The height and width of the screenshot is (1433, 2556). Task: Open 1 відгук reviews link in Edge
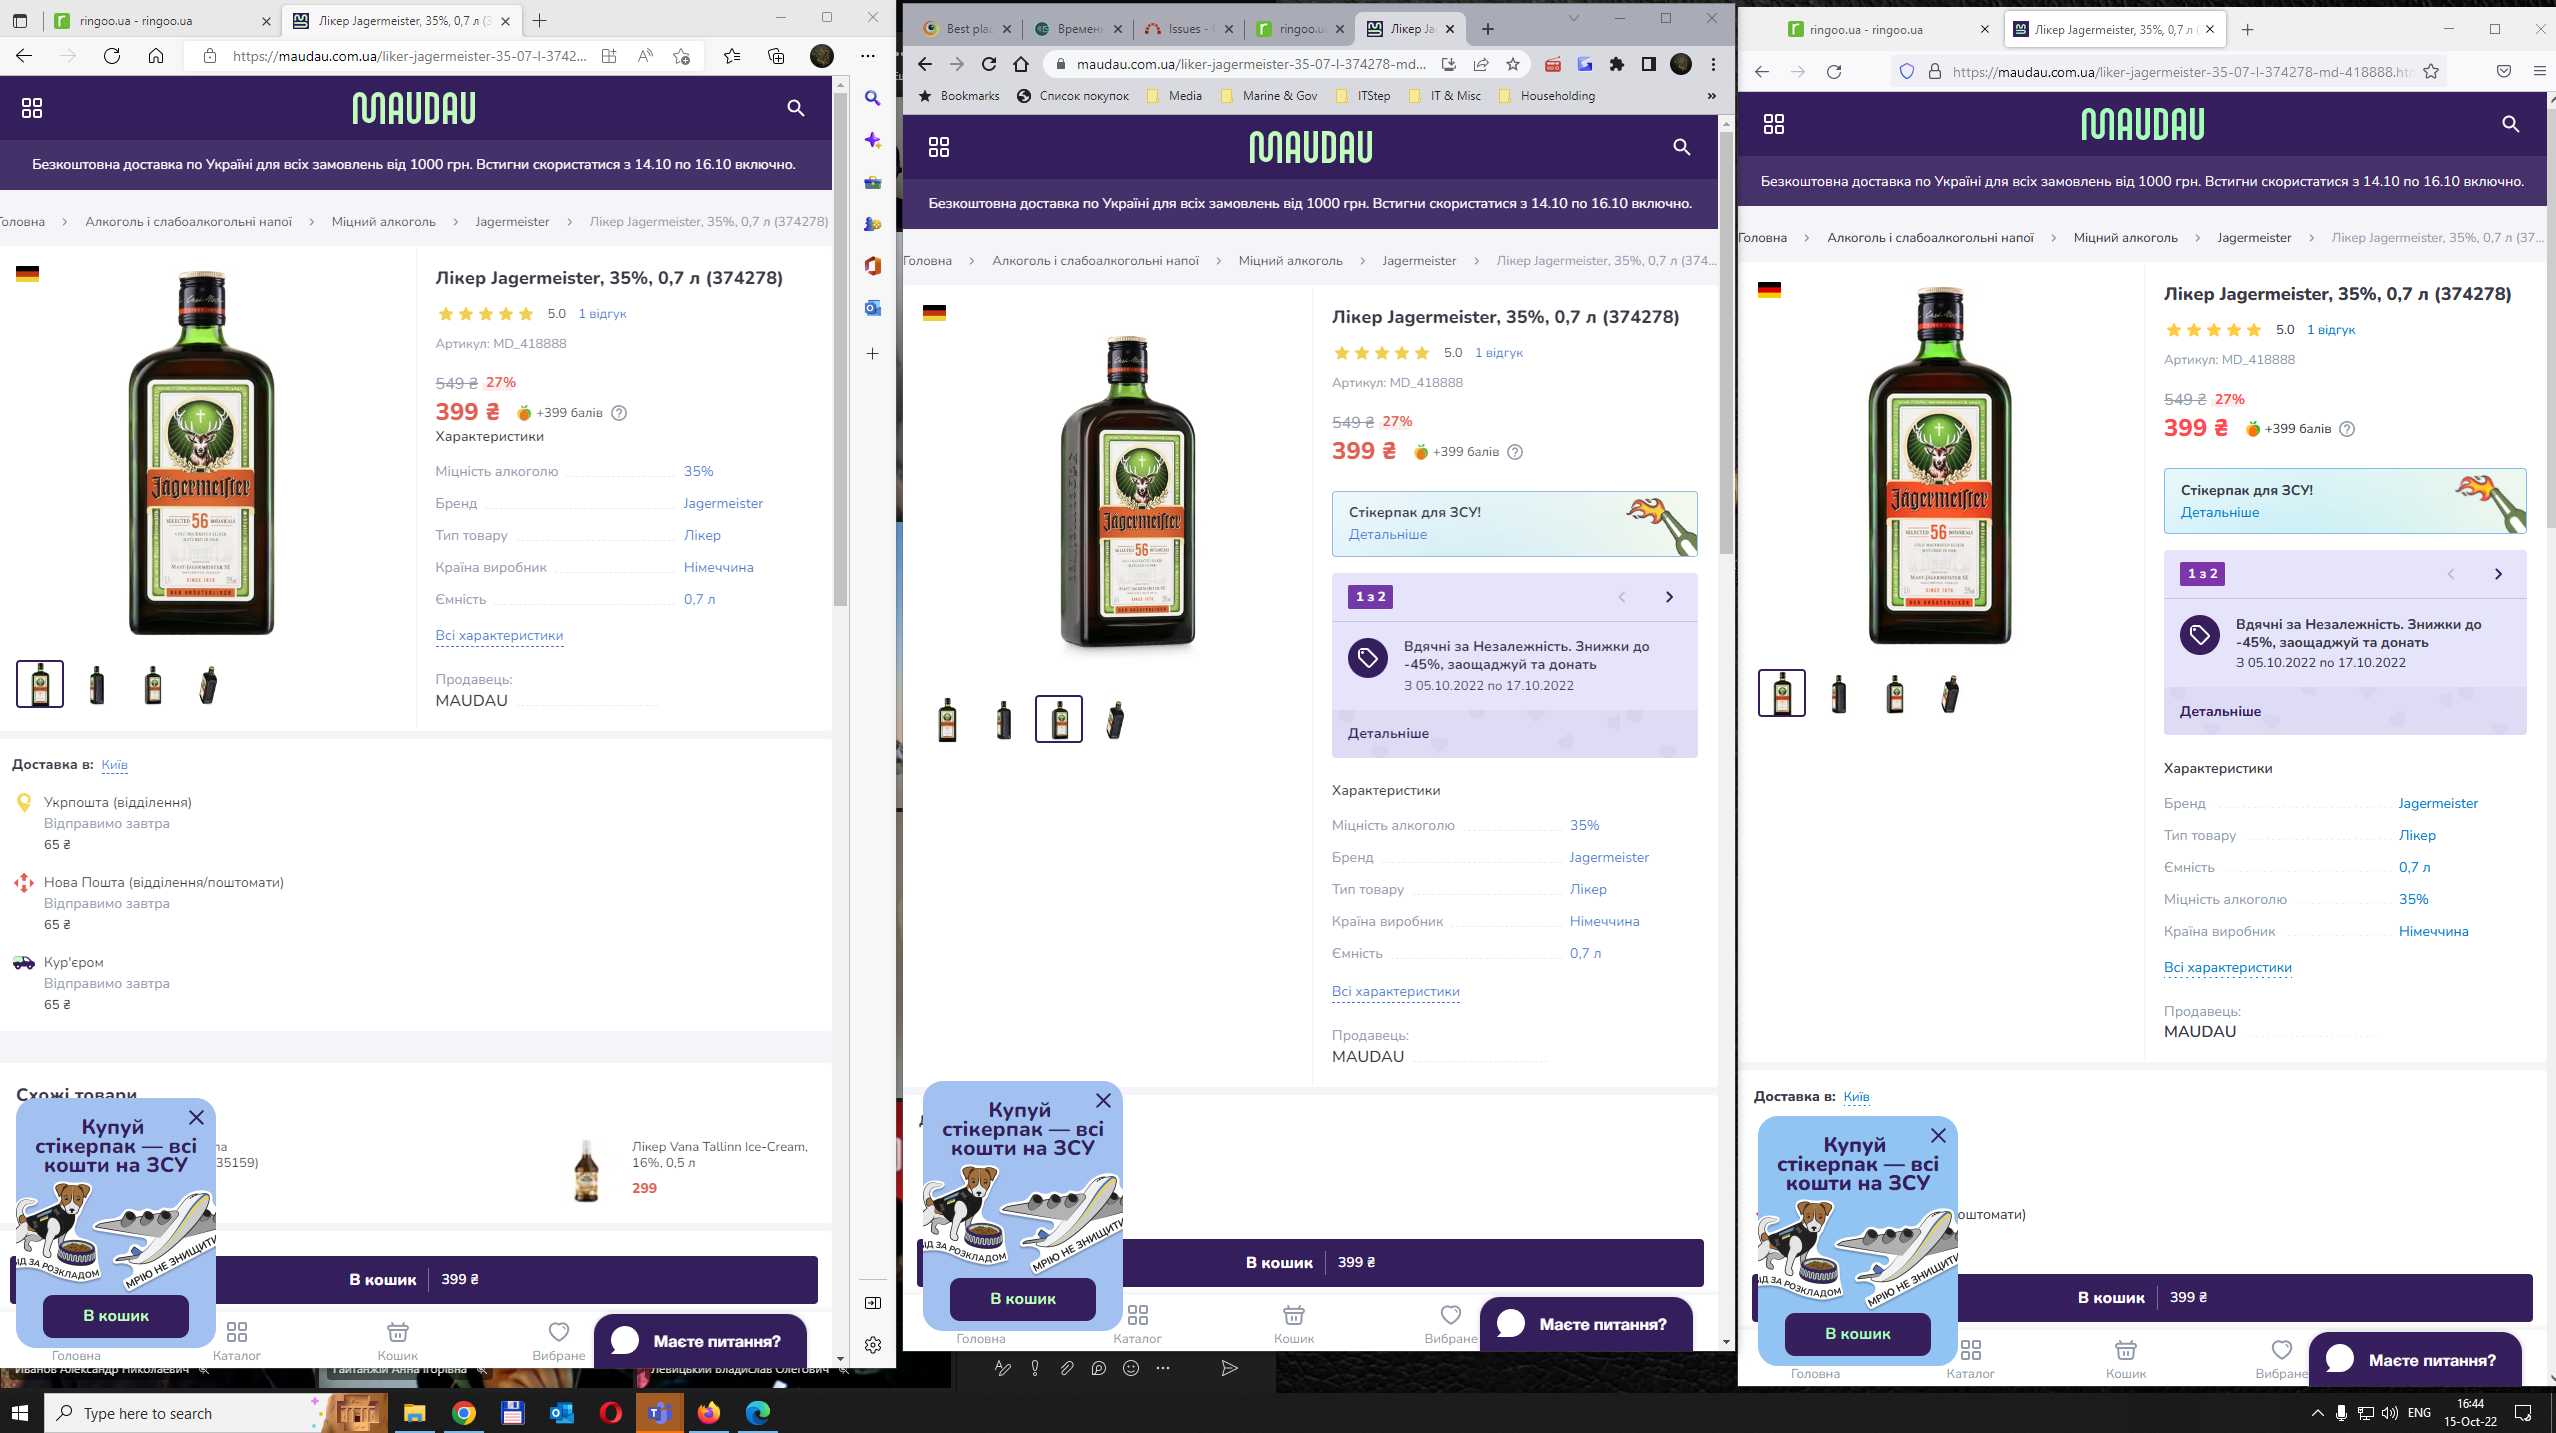pyautogui.click(x=602, y=314)
